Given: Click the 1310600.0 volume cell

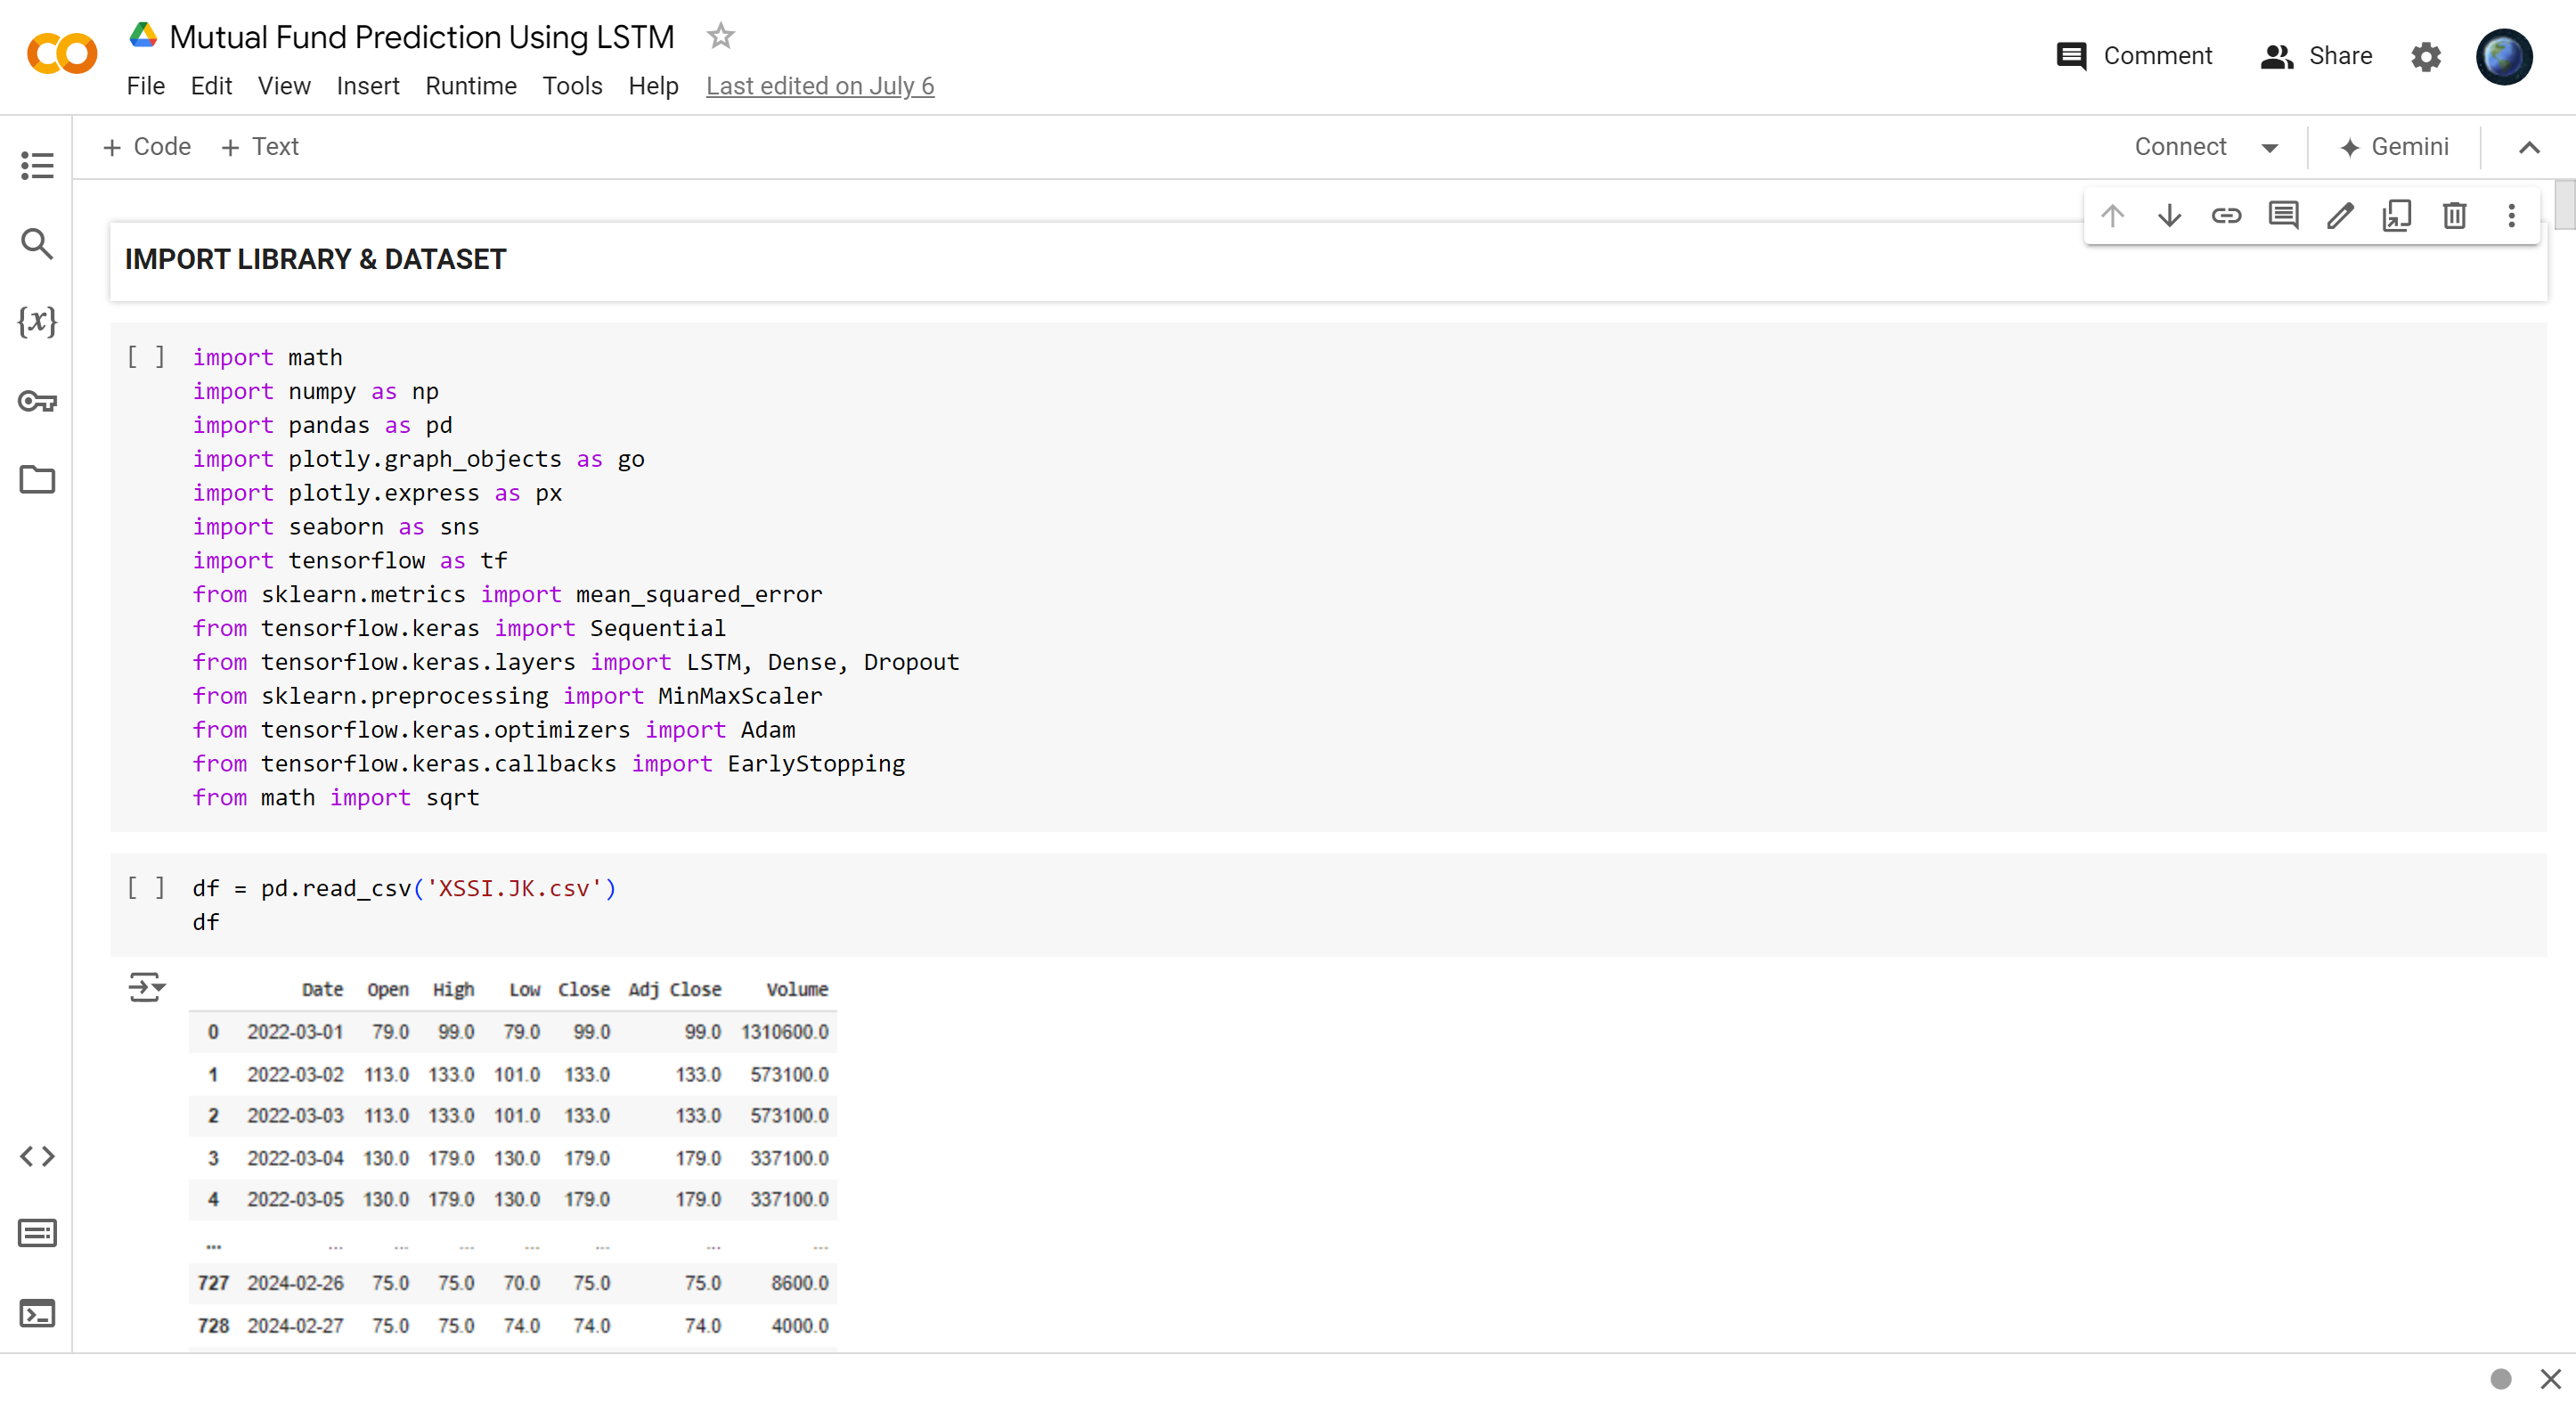Looking at the screenshot, I should [x=785, y=1032].
